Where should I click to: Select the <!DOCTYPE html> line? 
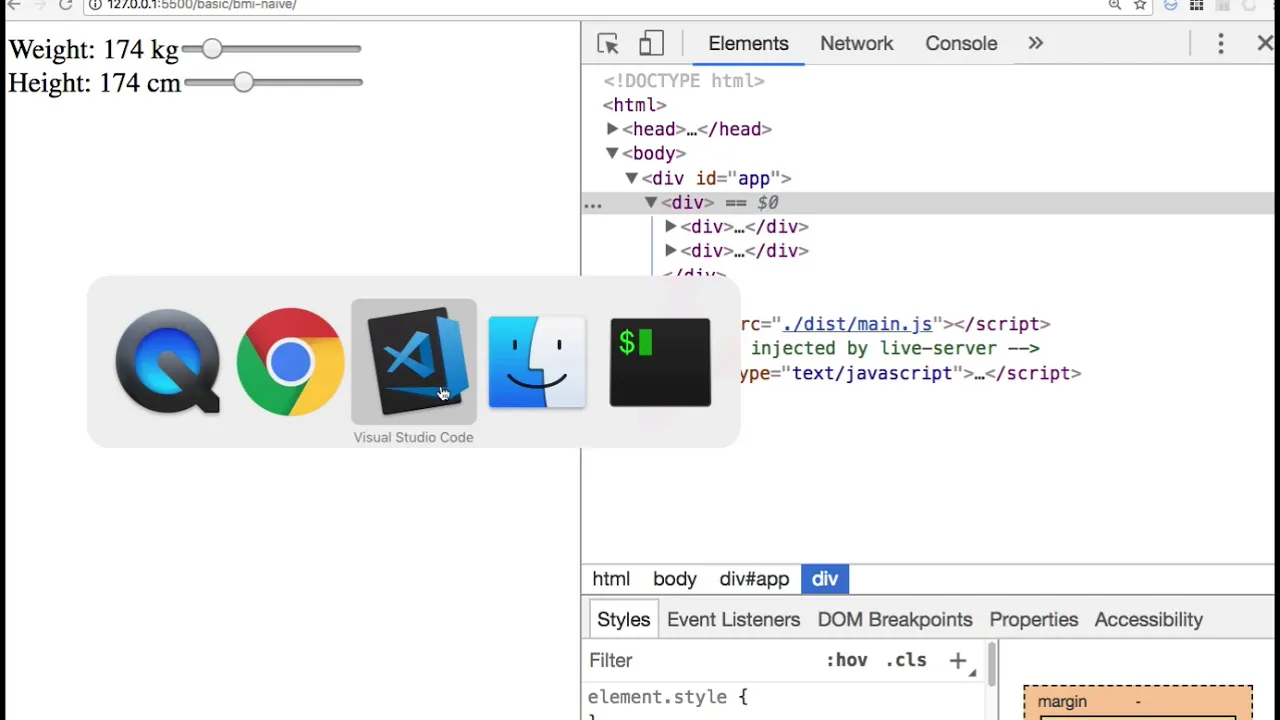(684, 81)
